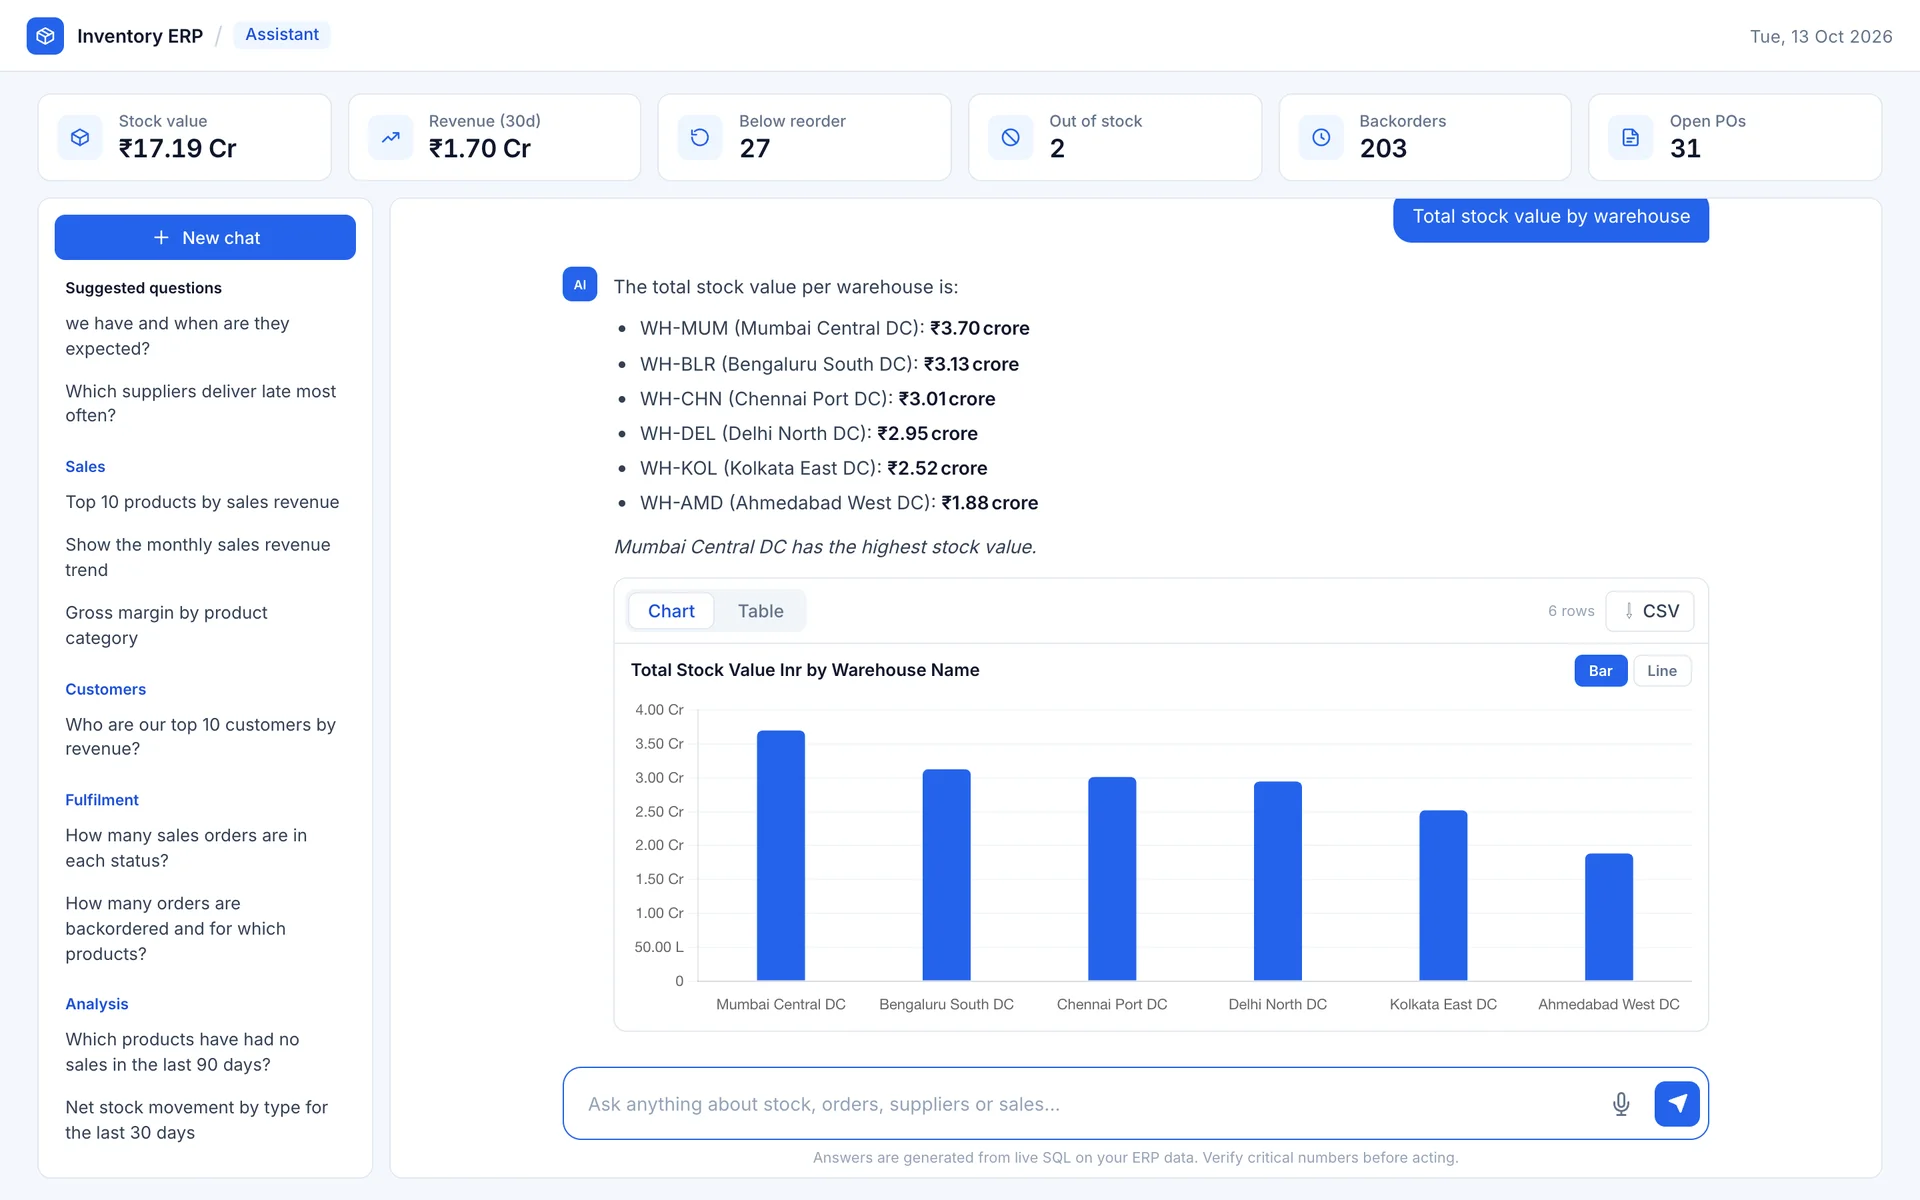Click the Backorders 203 card
This screenshot has height=1200, width=1920.
coord(1424,137)
